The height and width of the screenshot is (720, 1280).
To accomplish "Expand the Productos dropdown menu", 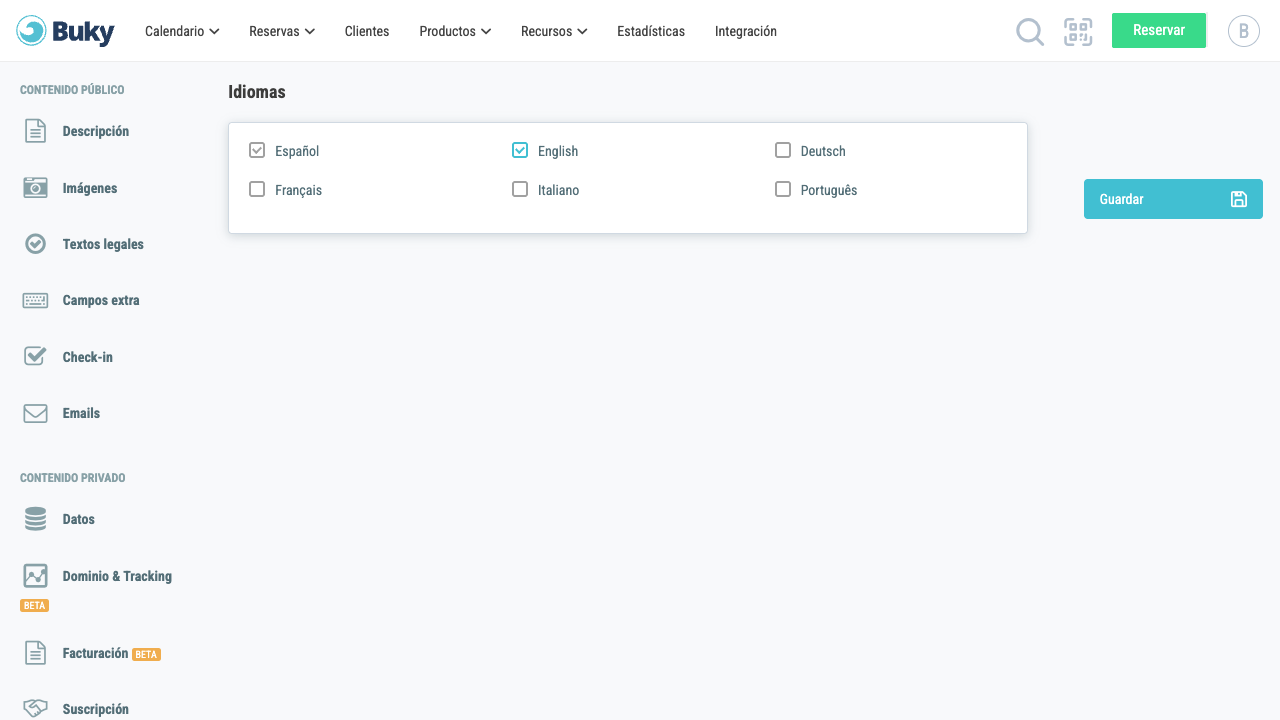I will coord(455,31).
